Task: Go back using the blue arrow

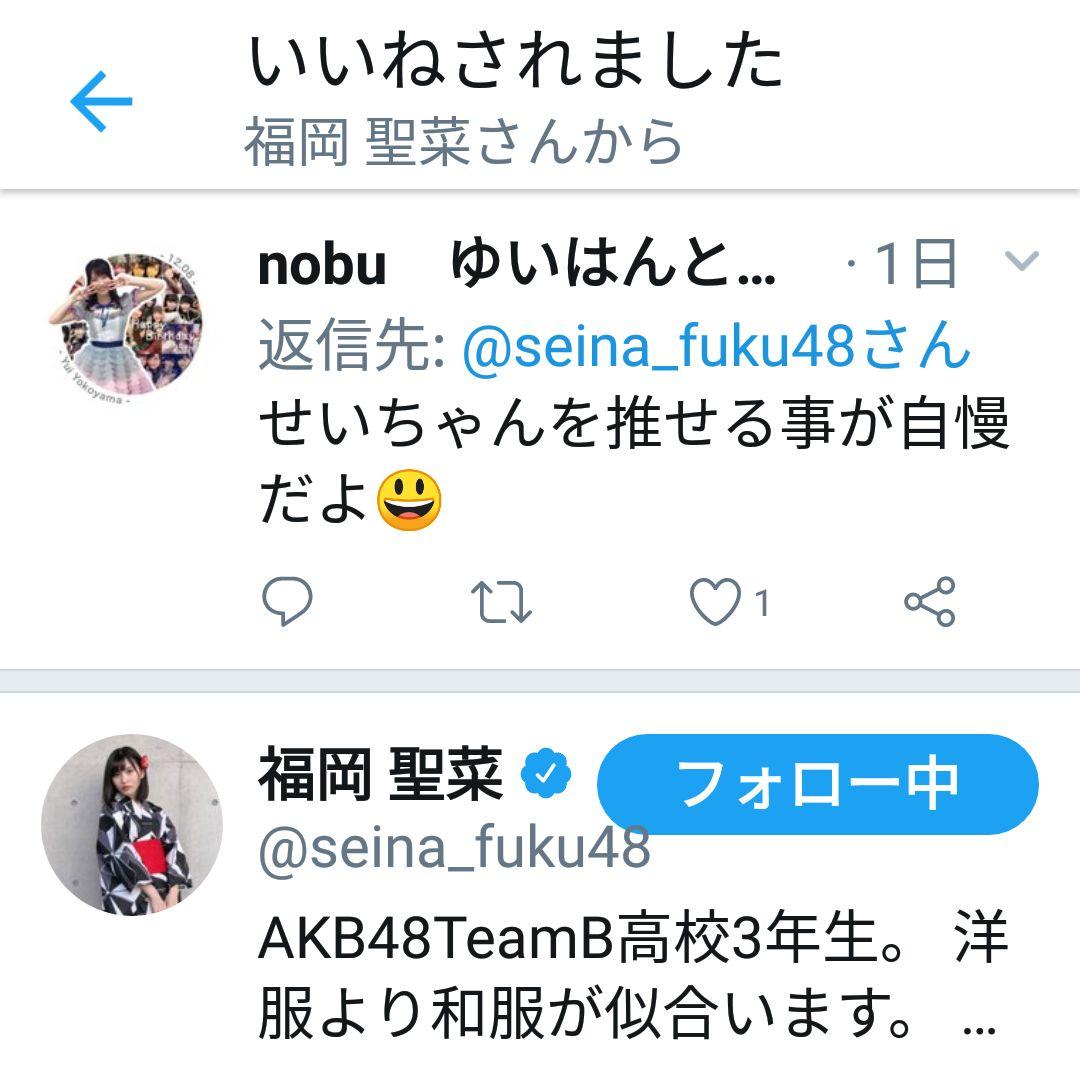Action: [101, 101]
